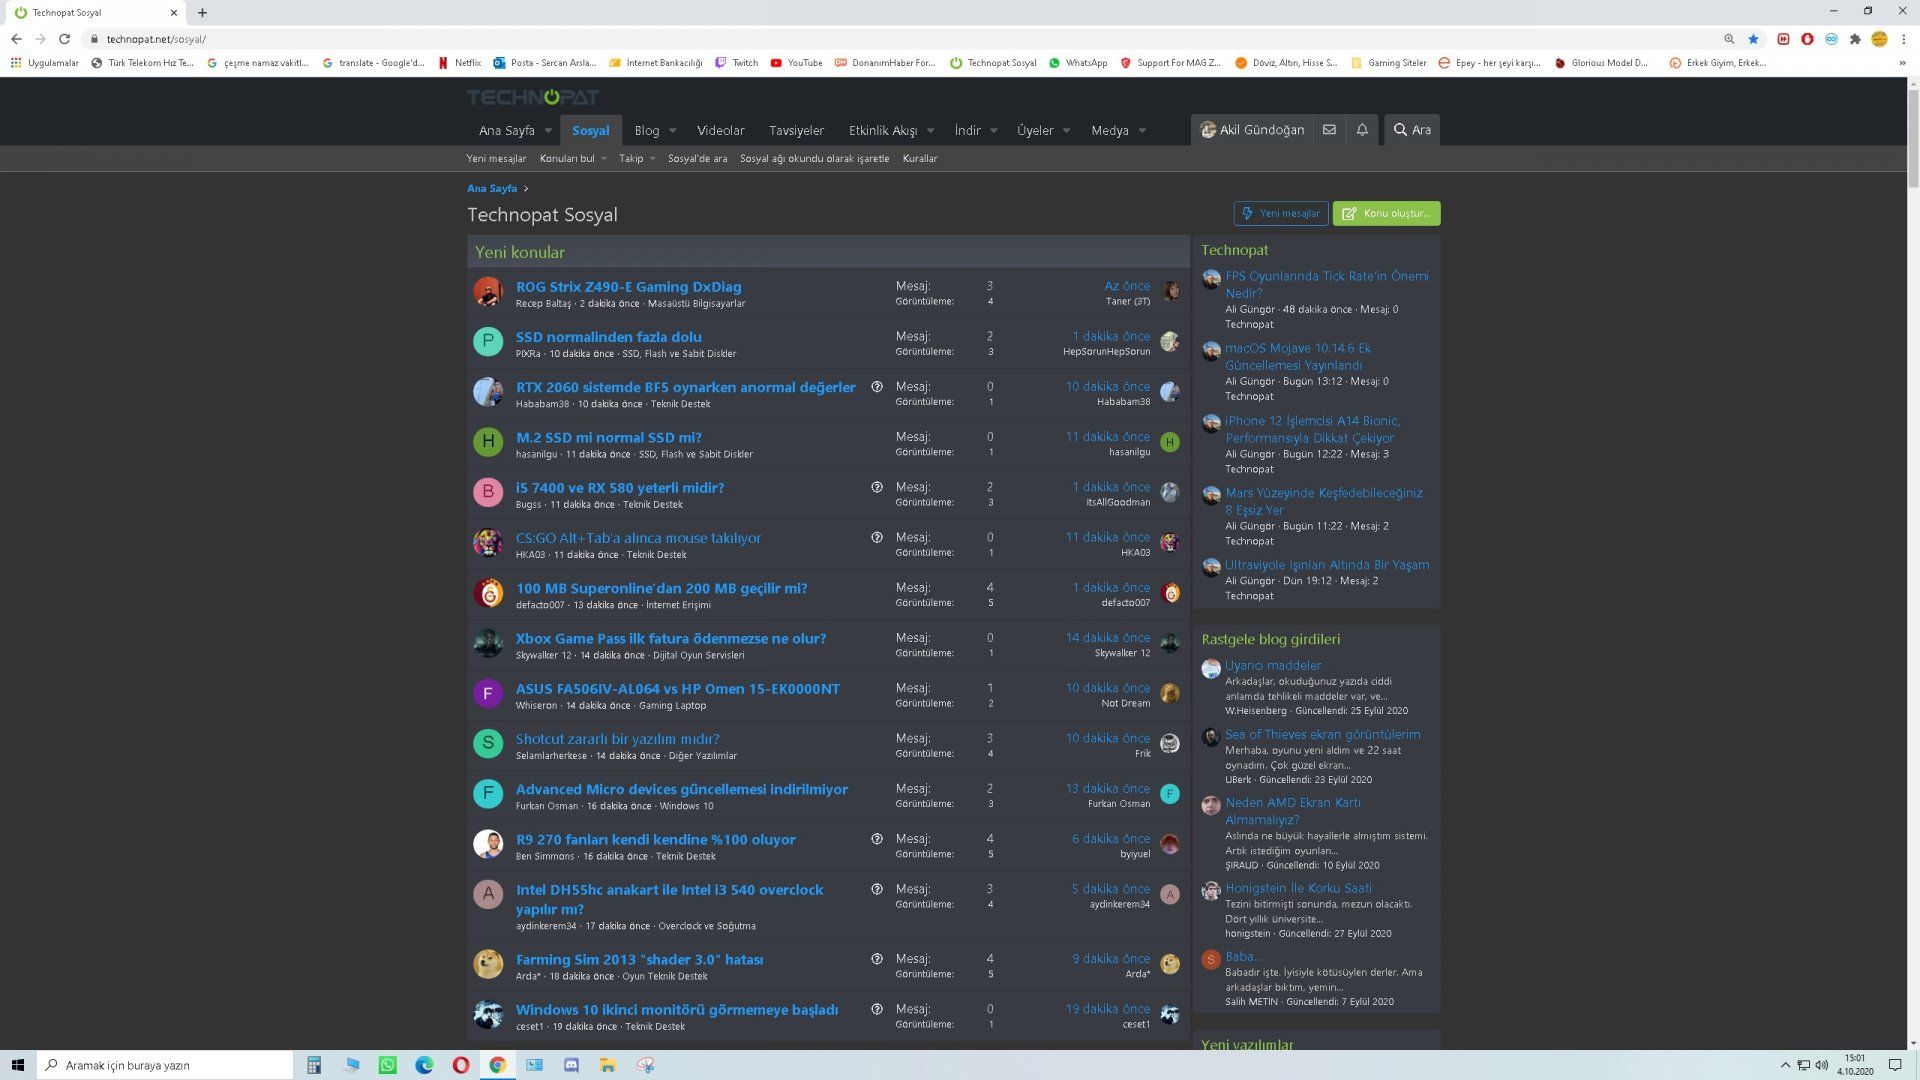This screenshot has height=1080, width=1920.
Task: Expand the Ana Sayfa dropdown arrow
Action: click(x=548, y=131)
